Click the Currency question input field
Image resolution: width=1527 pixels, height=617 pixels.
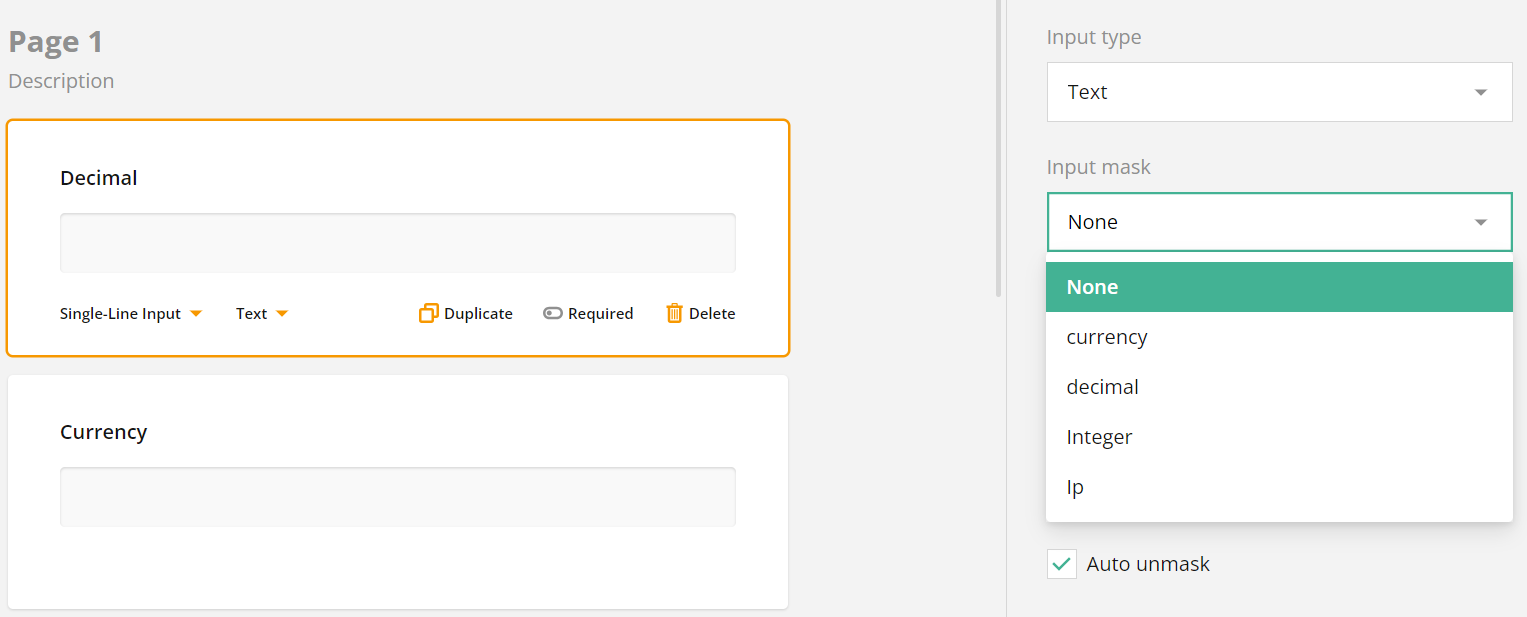point(398,496)
